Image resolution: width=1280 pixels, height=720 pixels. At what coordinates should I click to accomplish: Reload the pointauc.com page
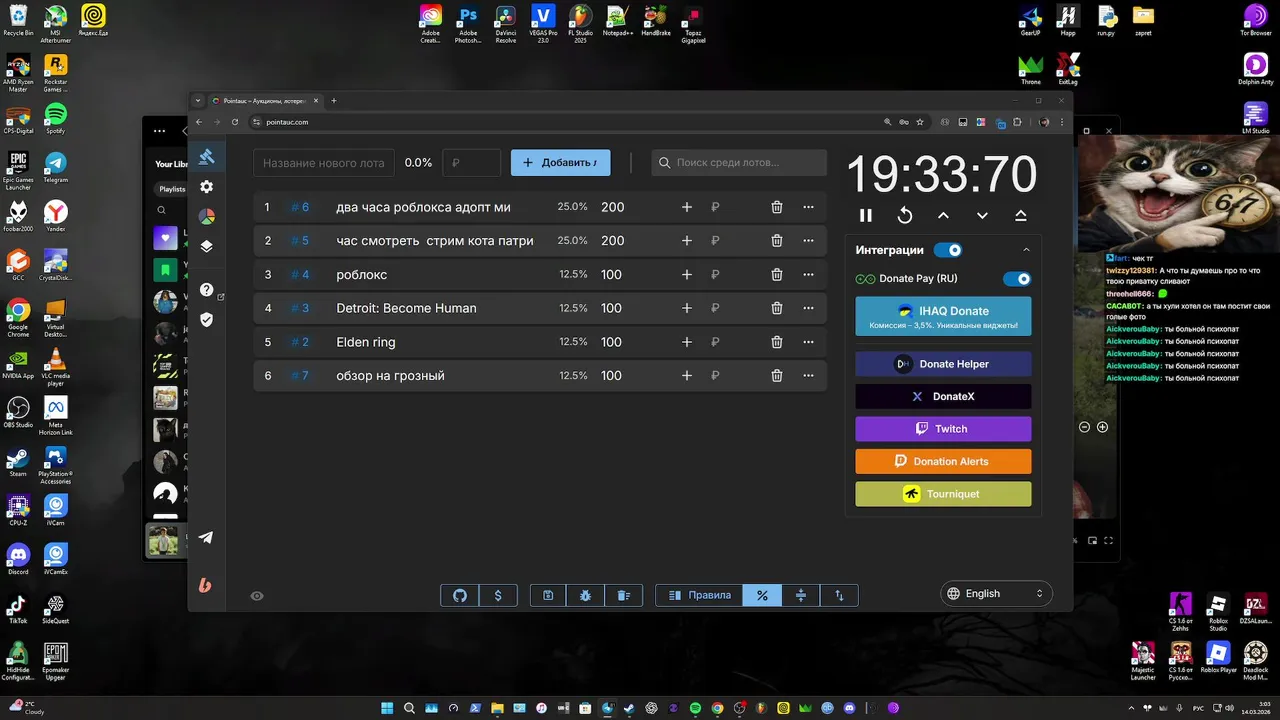click(235, 122)
